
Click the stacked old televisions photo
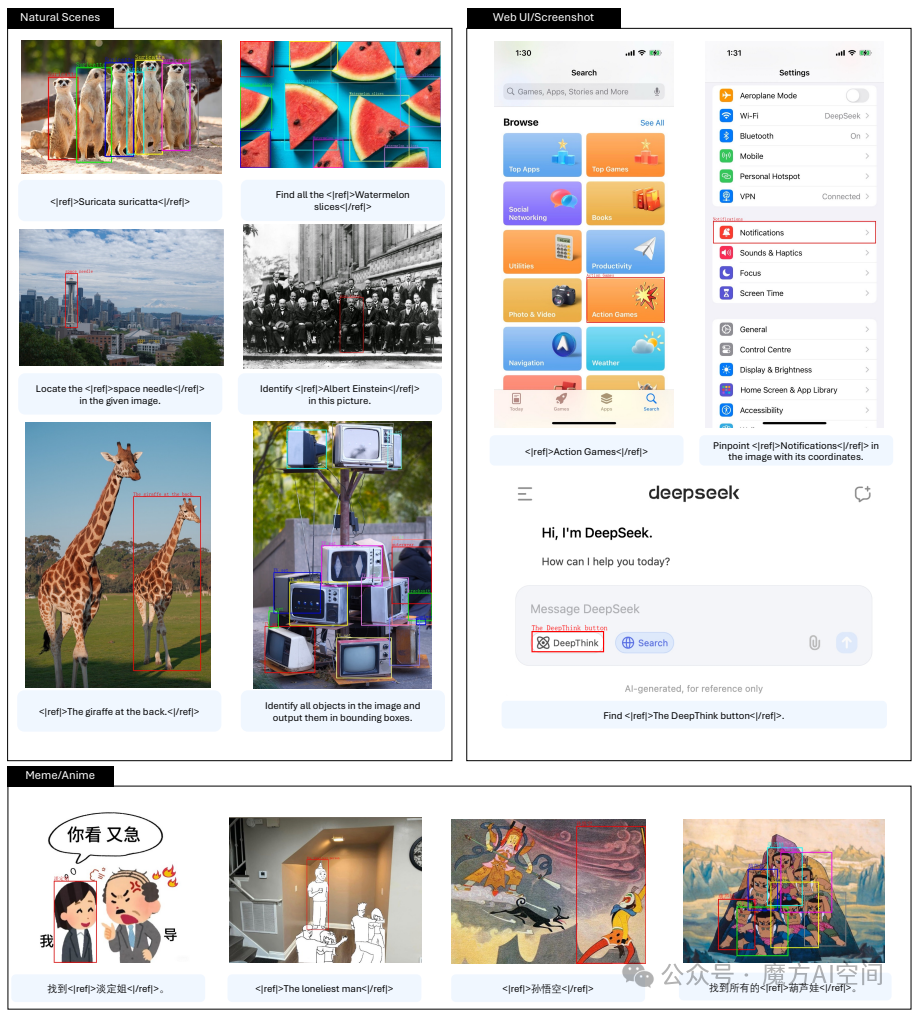(343, 555)
